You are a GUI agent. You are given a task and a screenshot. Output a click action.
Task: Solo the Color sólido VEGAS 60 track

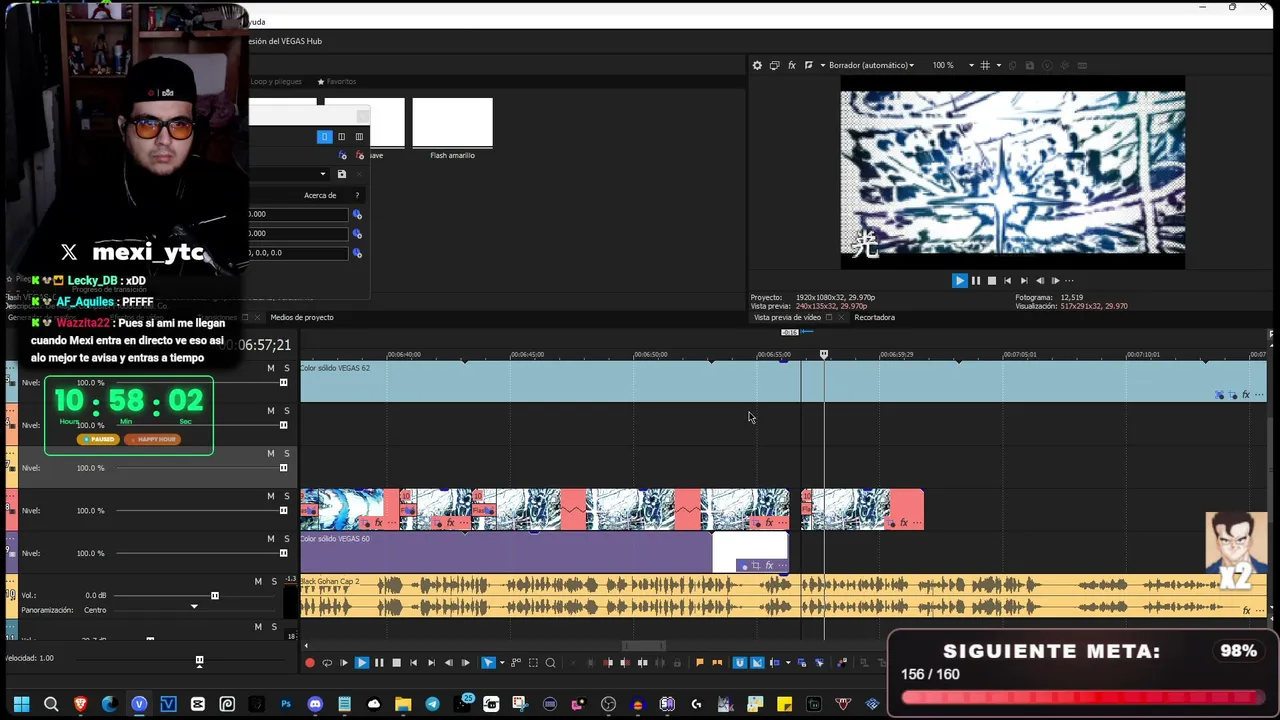(287, 539)
